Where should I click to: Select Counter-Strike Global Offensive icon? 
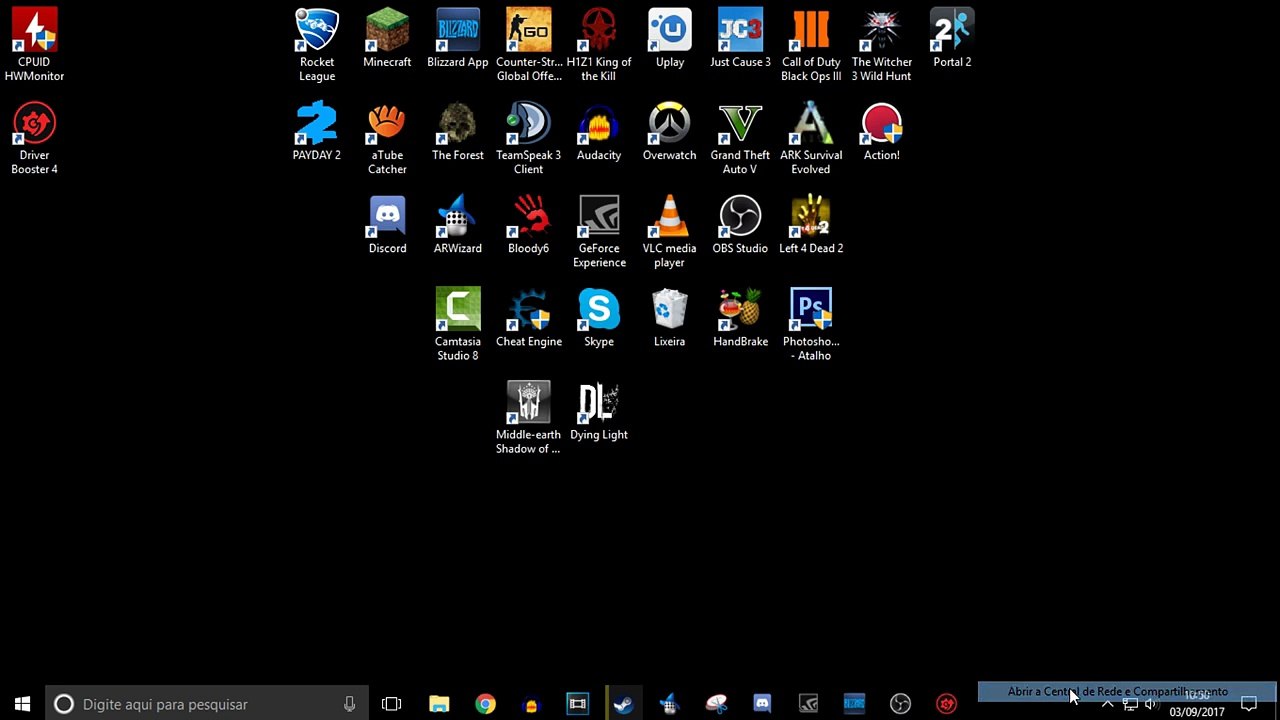(x=529, y=45)
